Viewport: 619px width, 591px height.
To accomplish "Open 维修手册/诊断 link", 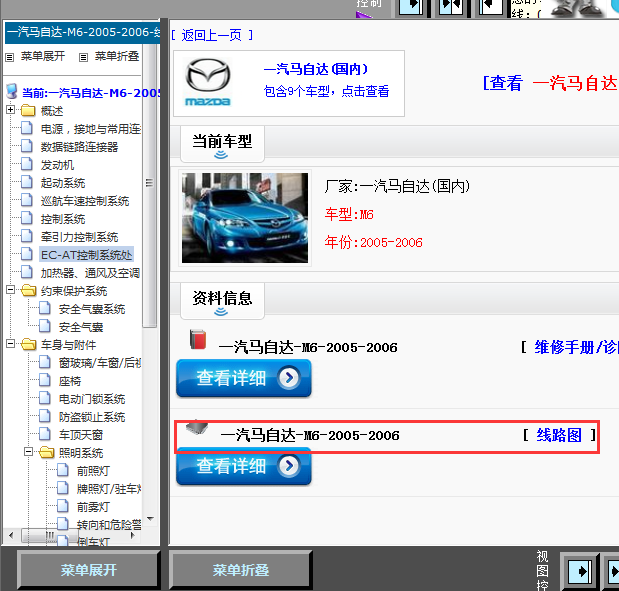I will click(x=576, y=347).
